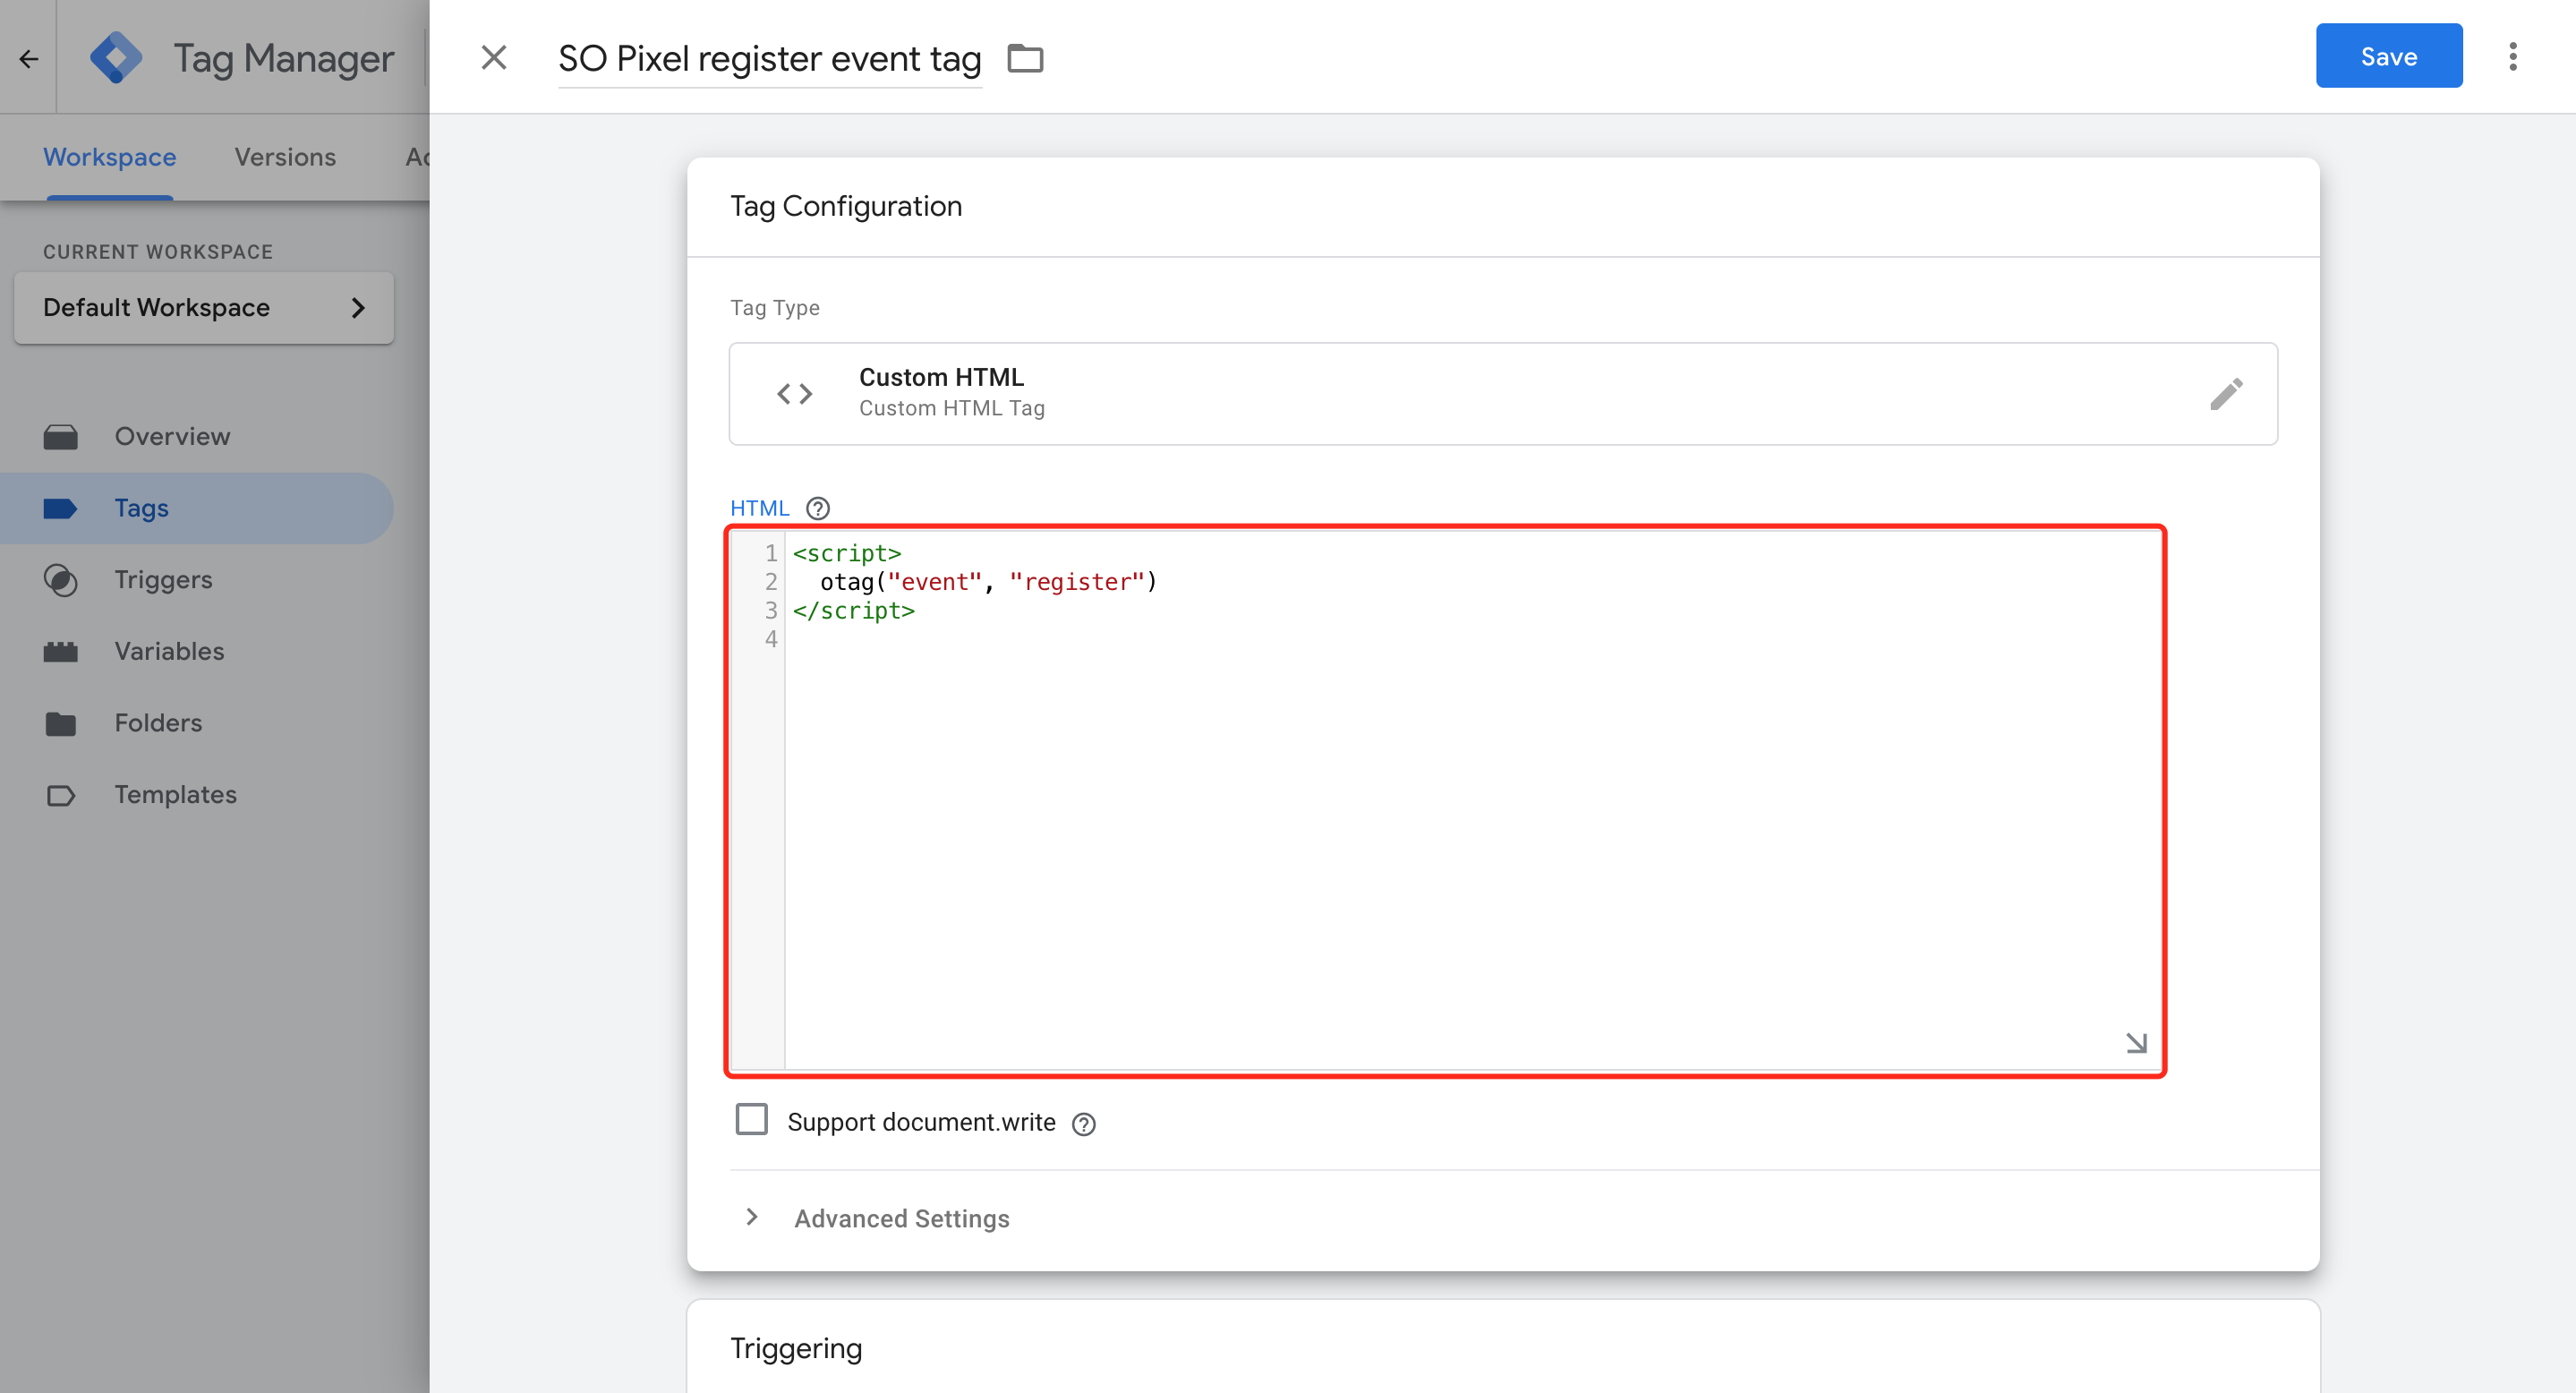Close the tag editor panel

coord(494,58)
